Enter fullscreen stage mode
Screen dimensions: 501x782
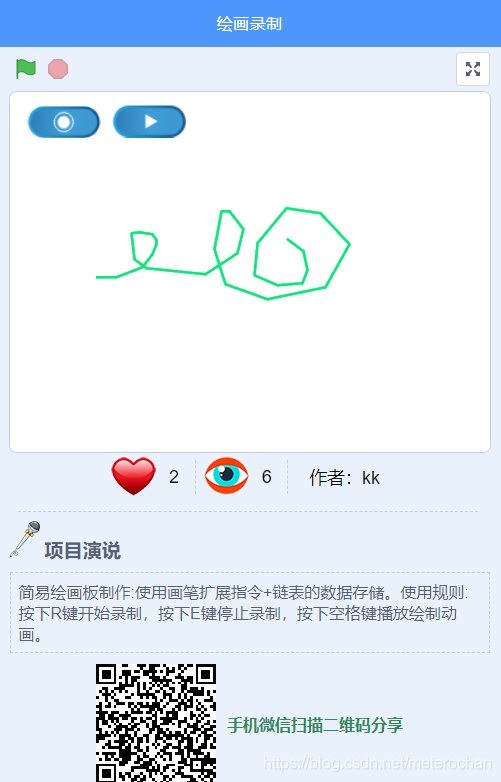tap(473, 69)
